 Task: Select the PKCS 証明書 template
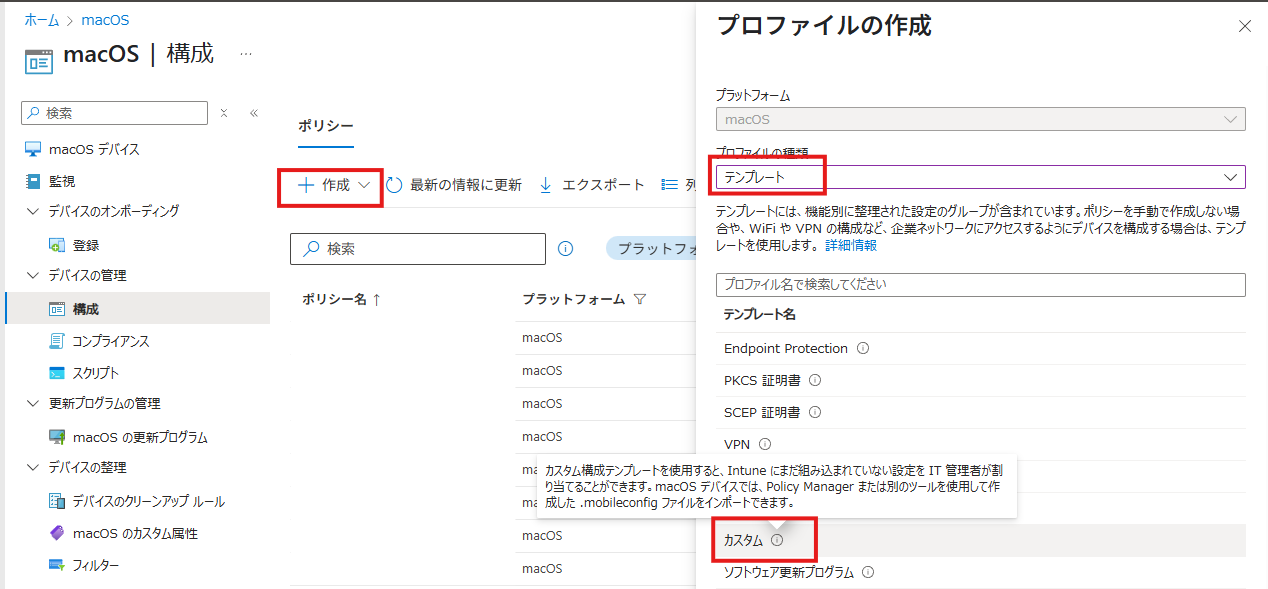point(762,380)
